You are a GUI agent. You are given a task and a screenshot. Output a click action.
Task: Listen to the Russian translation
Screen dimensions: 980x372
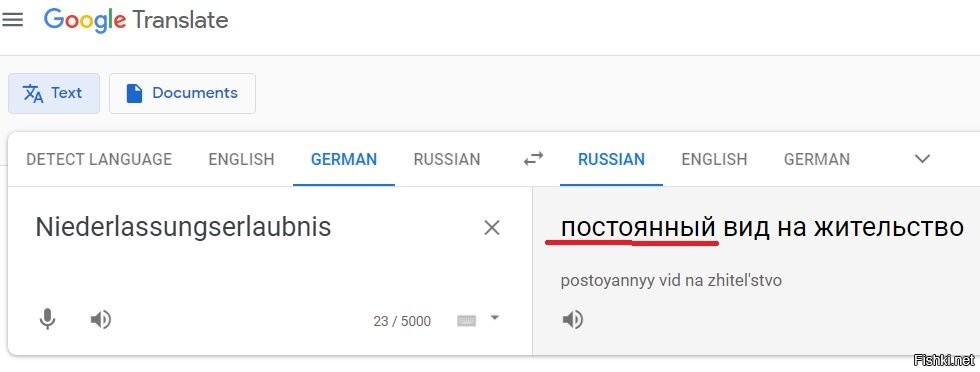click(572, 320)
